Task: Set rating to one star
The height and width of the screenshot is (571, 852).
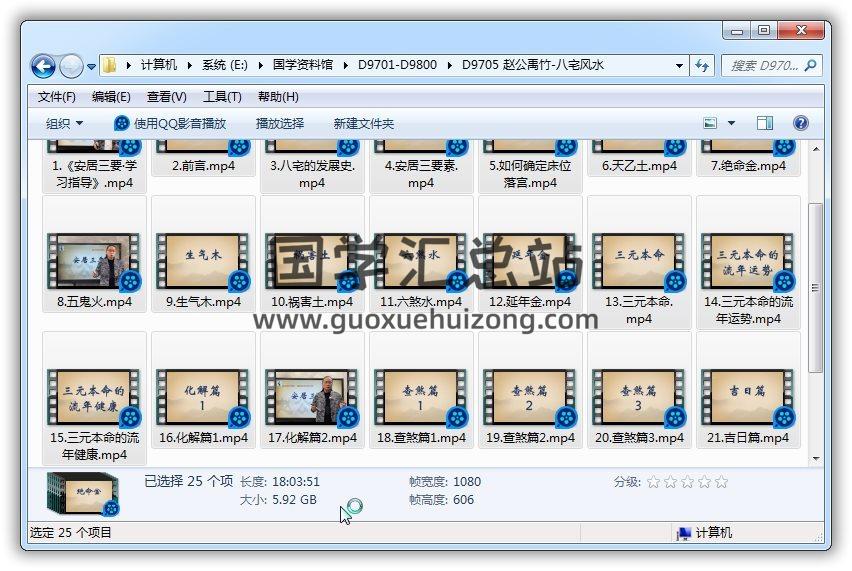Action: [x=654, y=481]
